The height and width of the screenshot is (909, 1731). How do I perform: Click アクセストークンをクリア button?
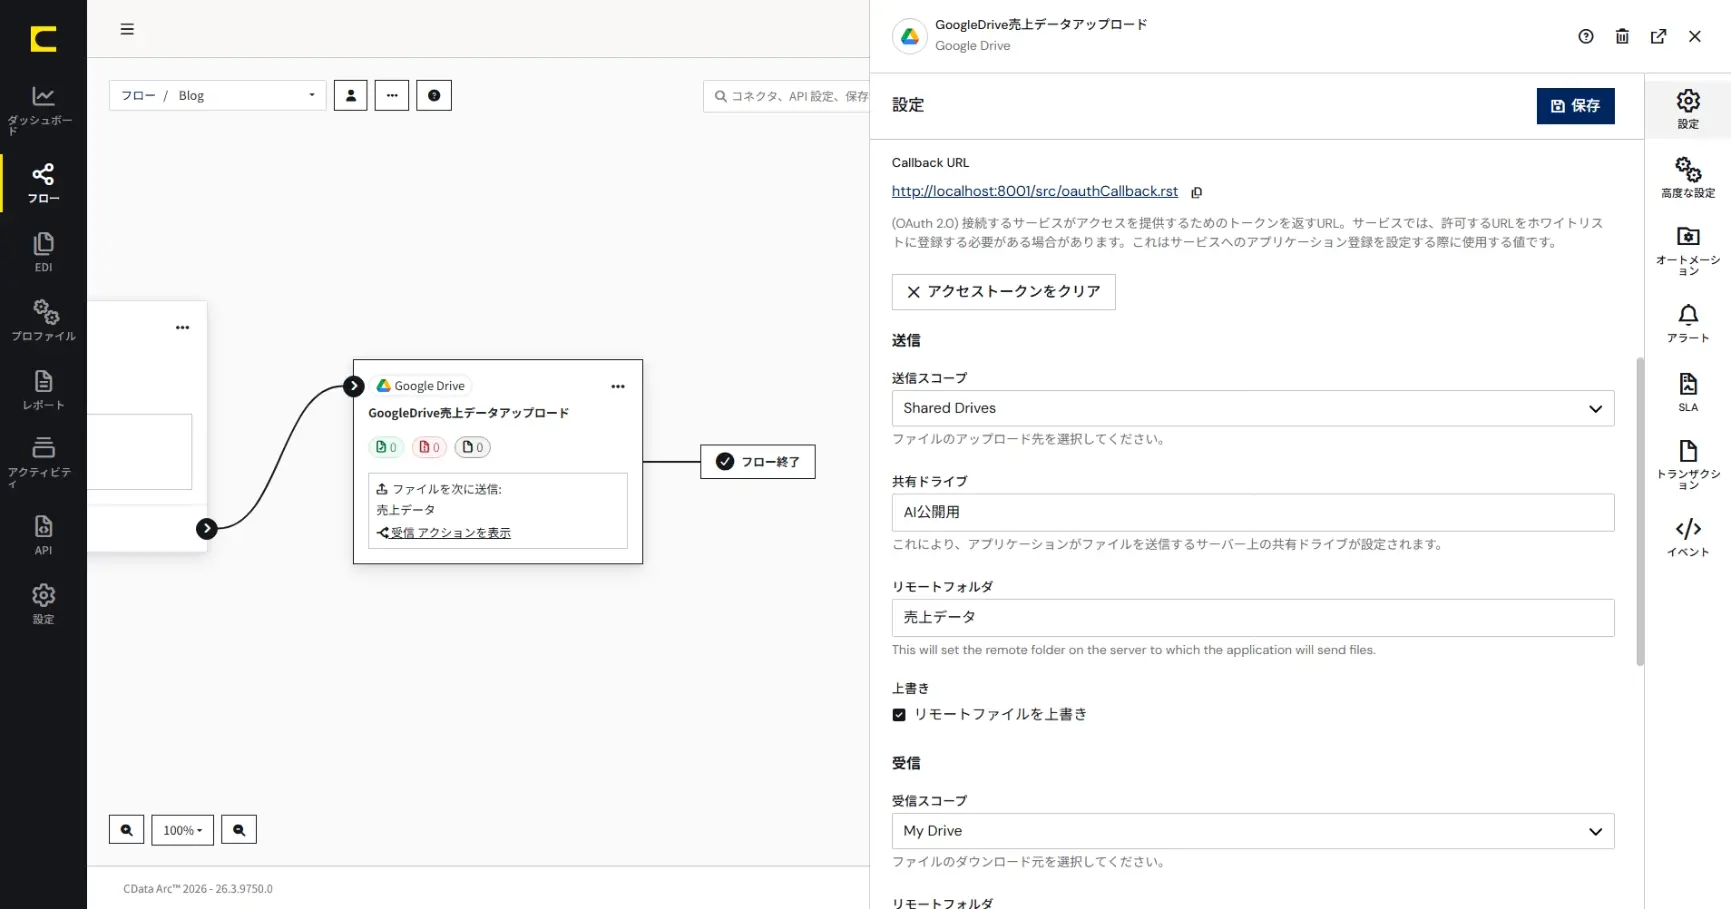pos(1003,292)
